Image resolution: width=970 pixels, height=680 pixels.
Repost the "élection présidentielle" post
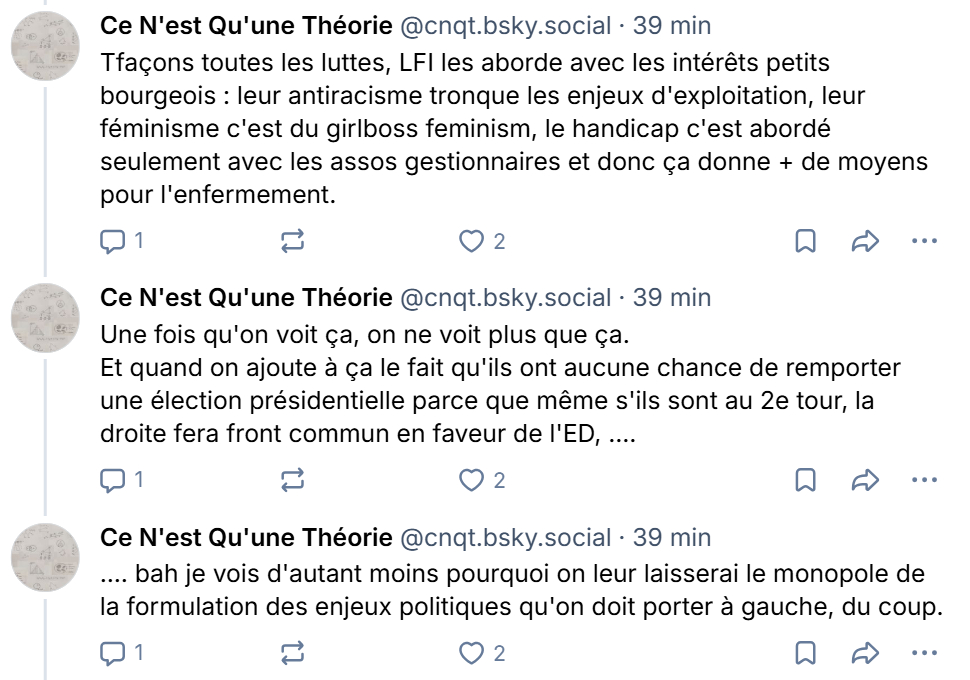coord(292,481)
